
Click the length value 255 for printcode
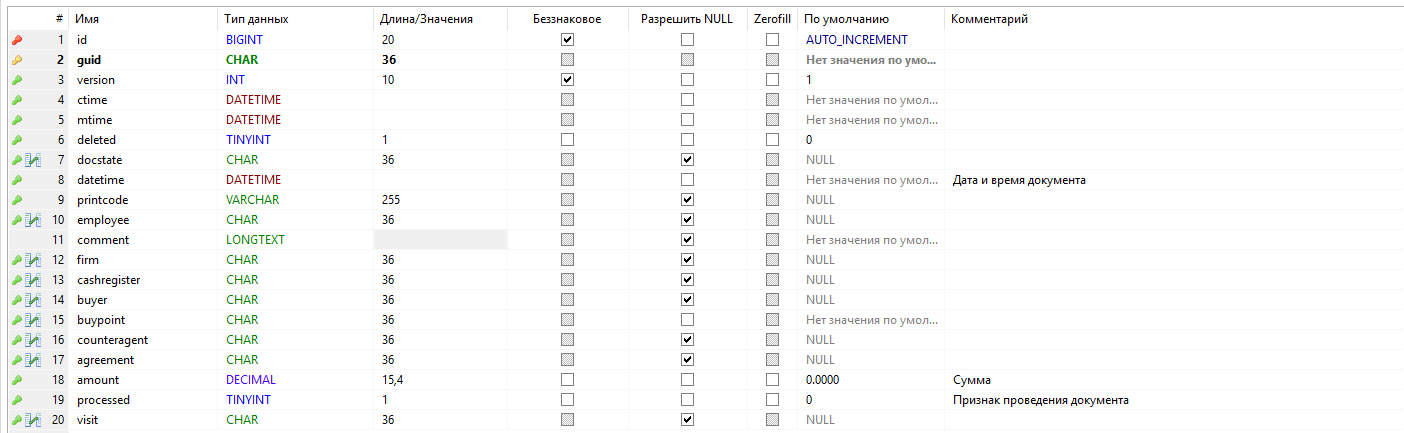click(391, 200)
